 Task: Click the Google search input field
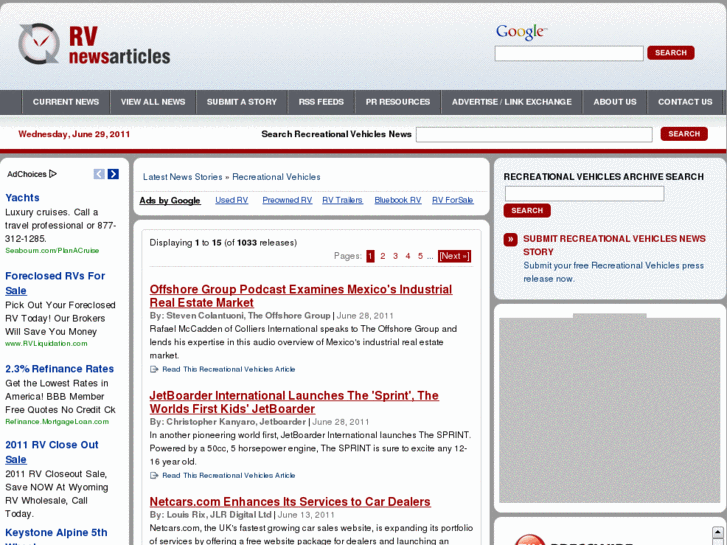[569, 53]
